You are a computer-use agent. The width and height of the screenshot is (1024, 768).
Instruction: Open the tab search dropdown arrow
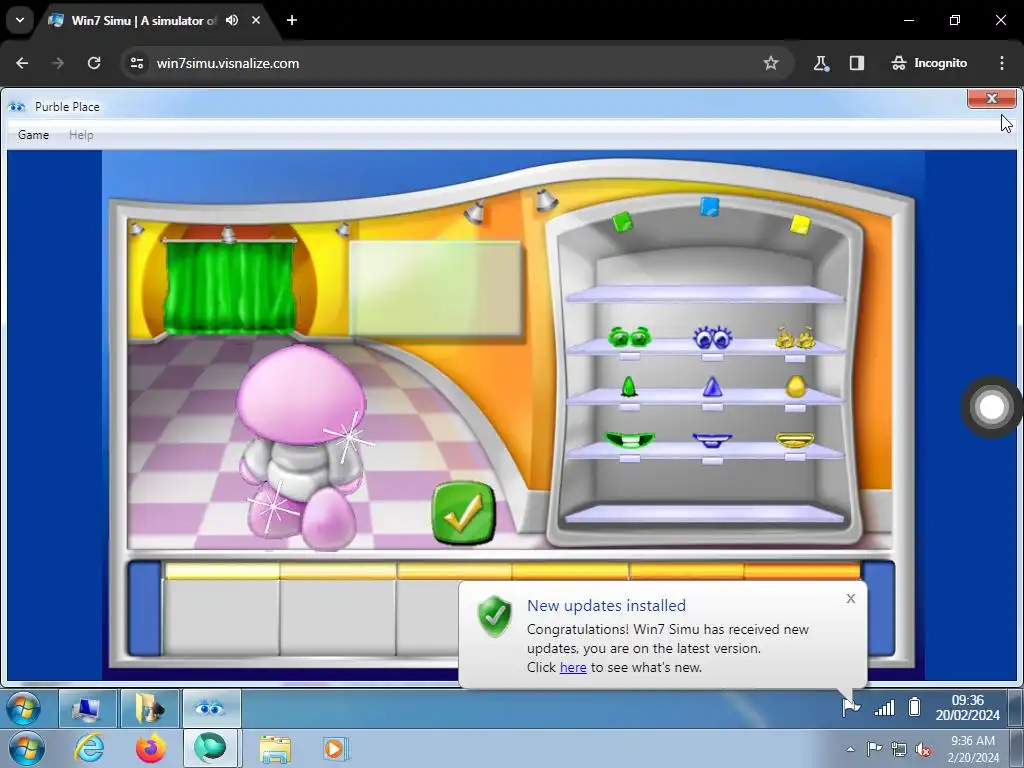tap(20, 20)
